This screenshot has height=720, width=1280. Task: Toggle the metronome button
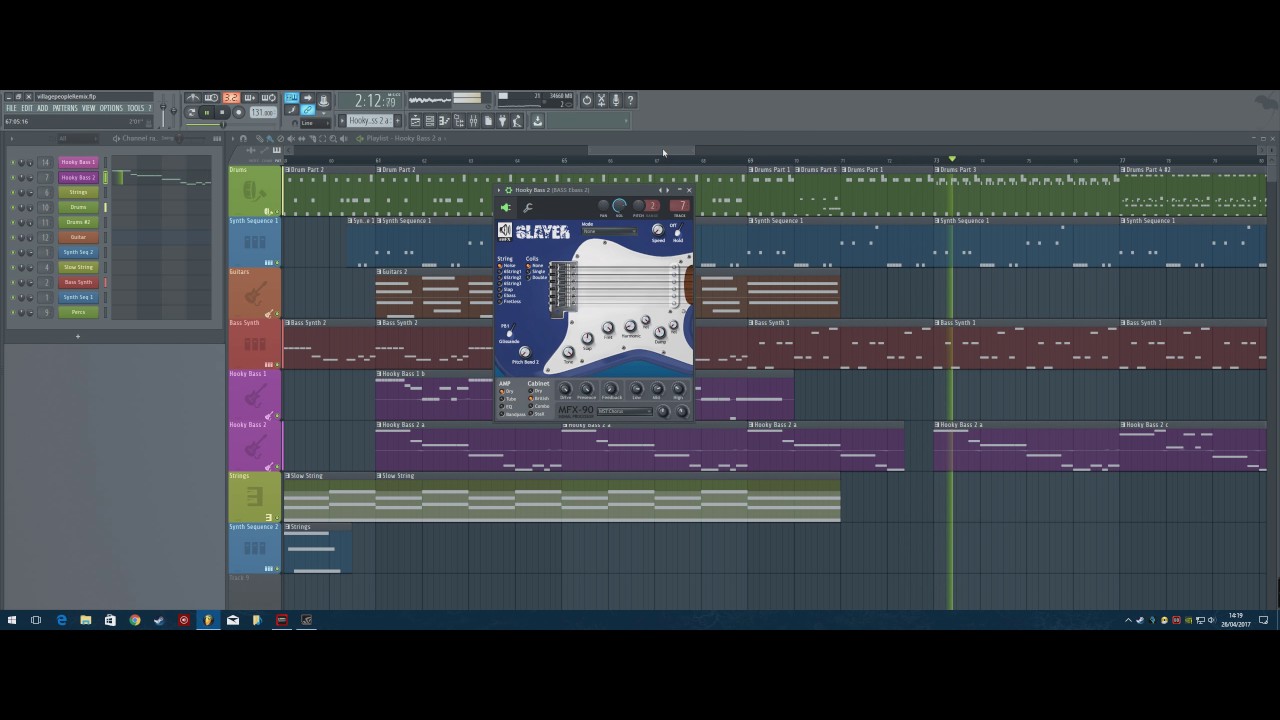pyautogui.click(x=194, y=98)
